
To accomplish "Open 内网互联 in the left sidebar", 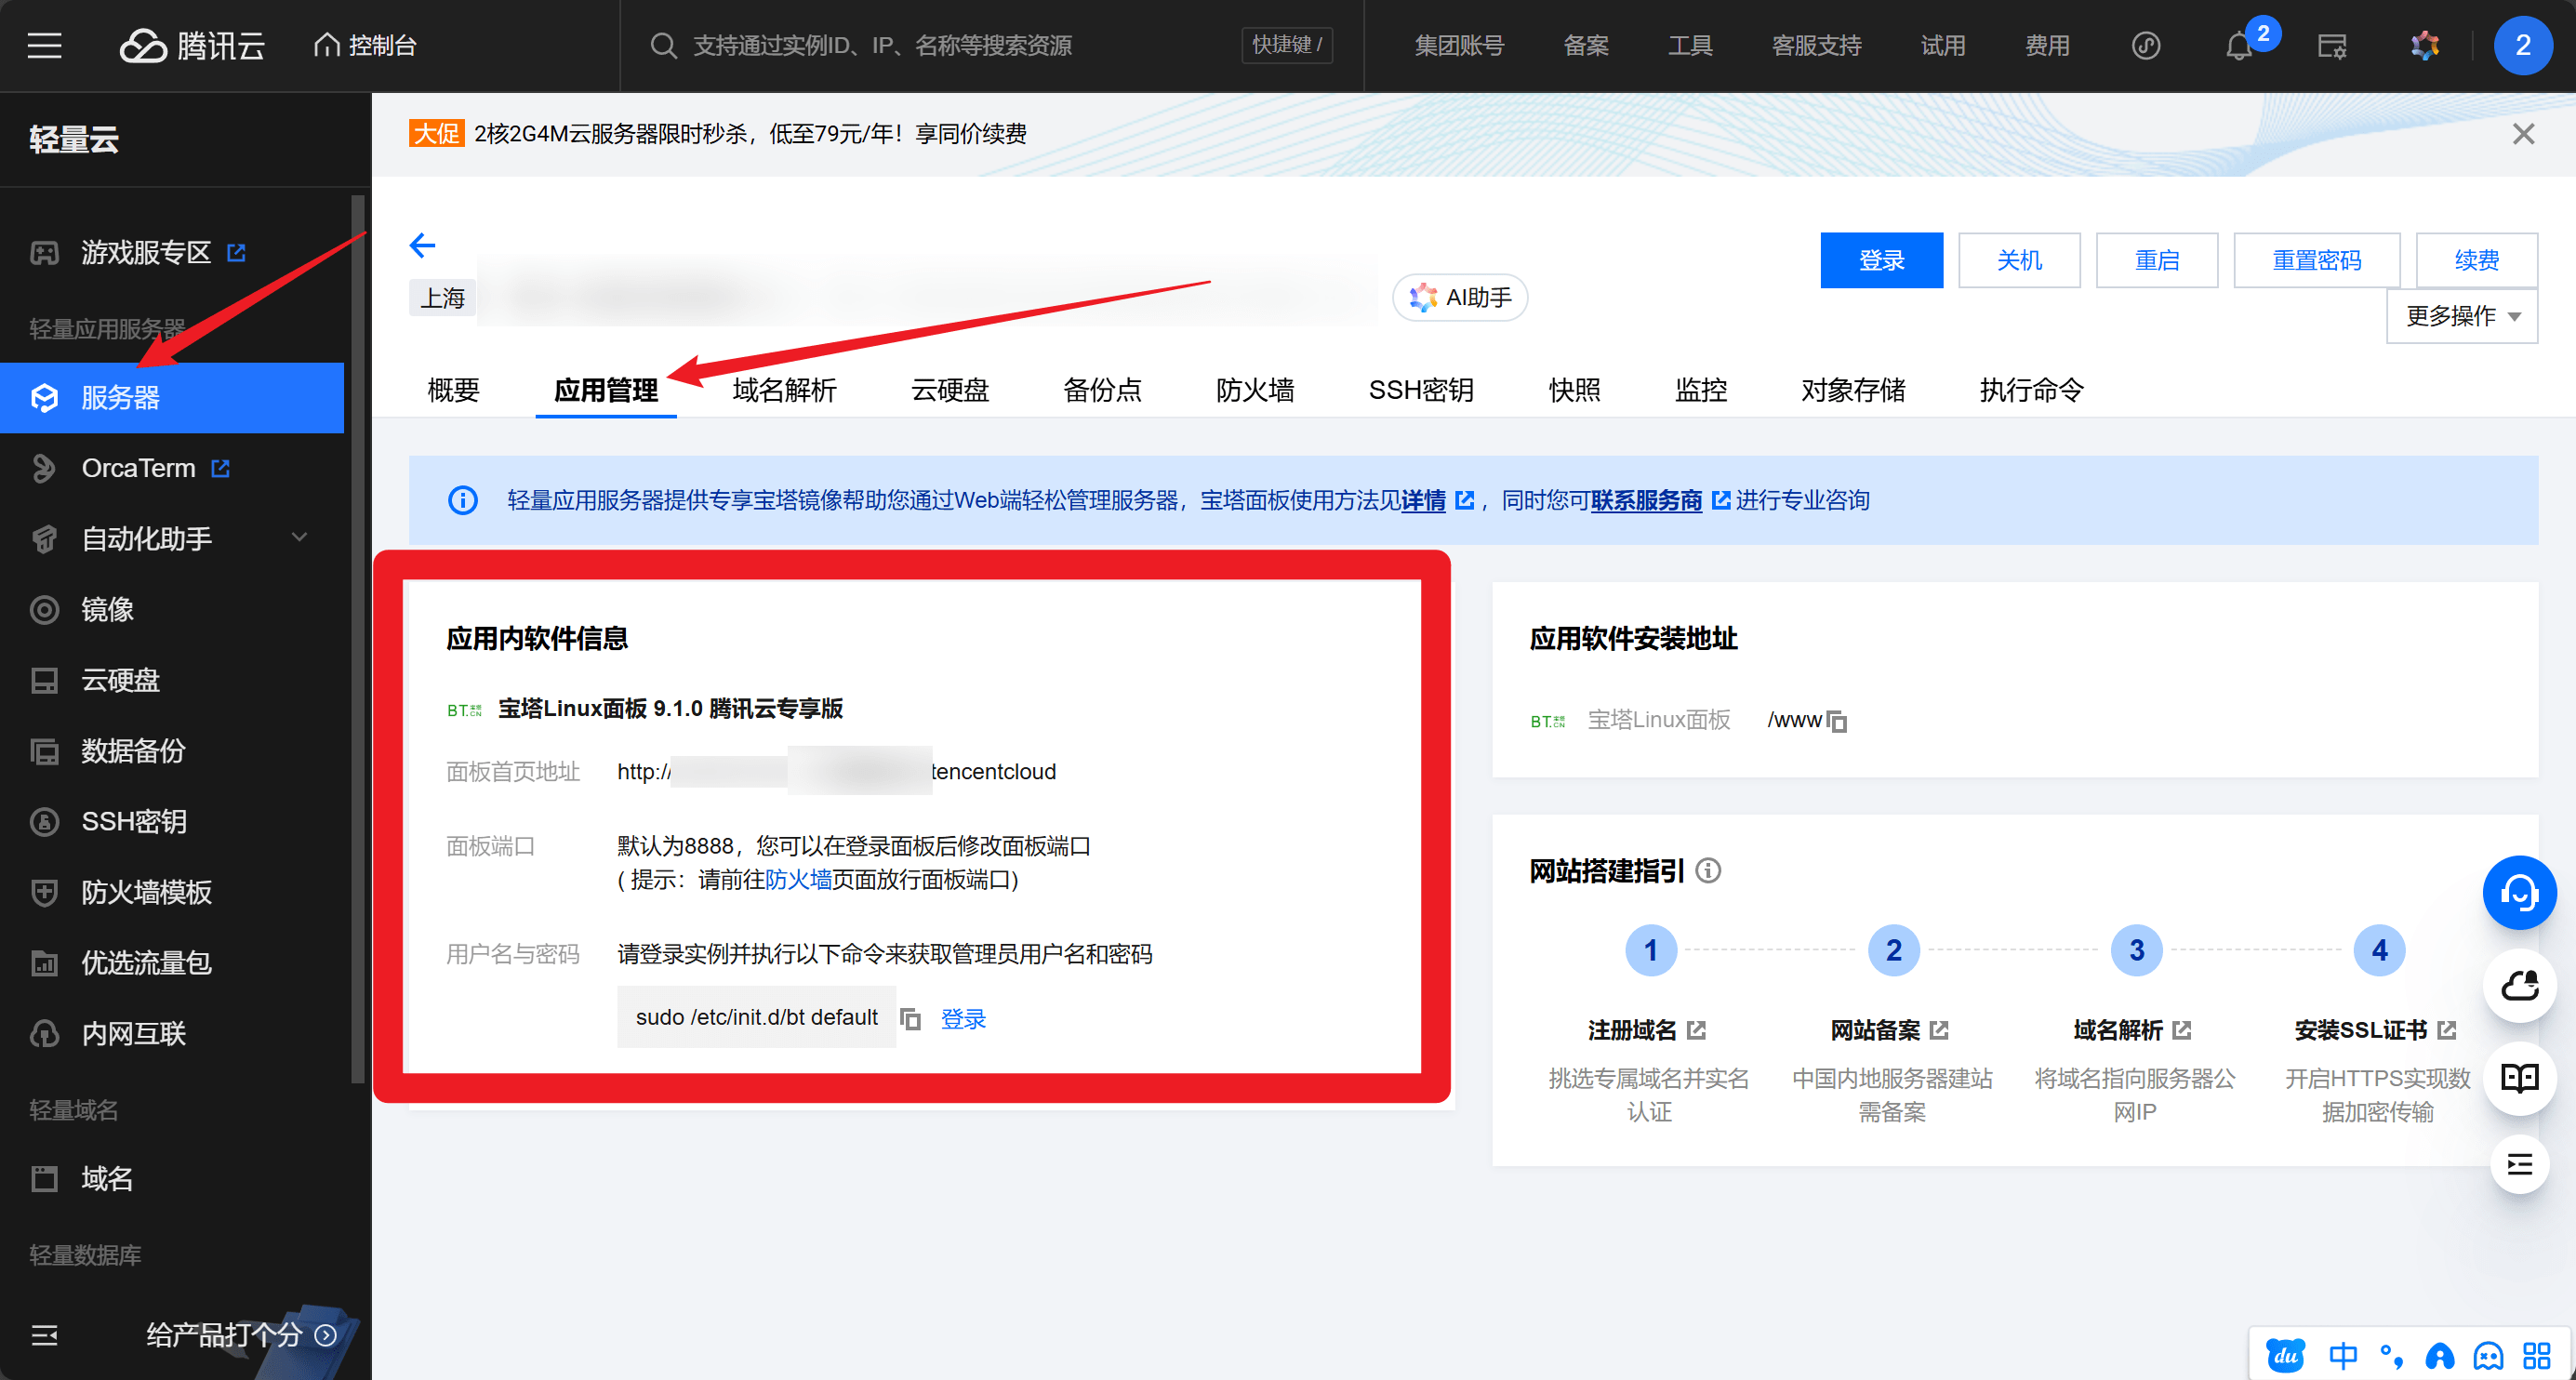I will [x=133, y=1033].
